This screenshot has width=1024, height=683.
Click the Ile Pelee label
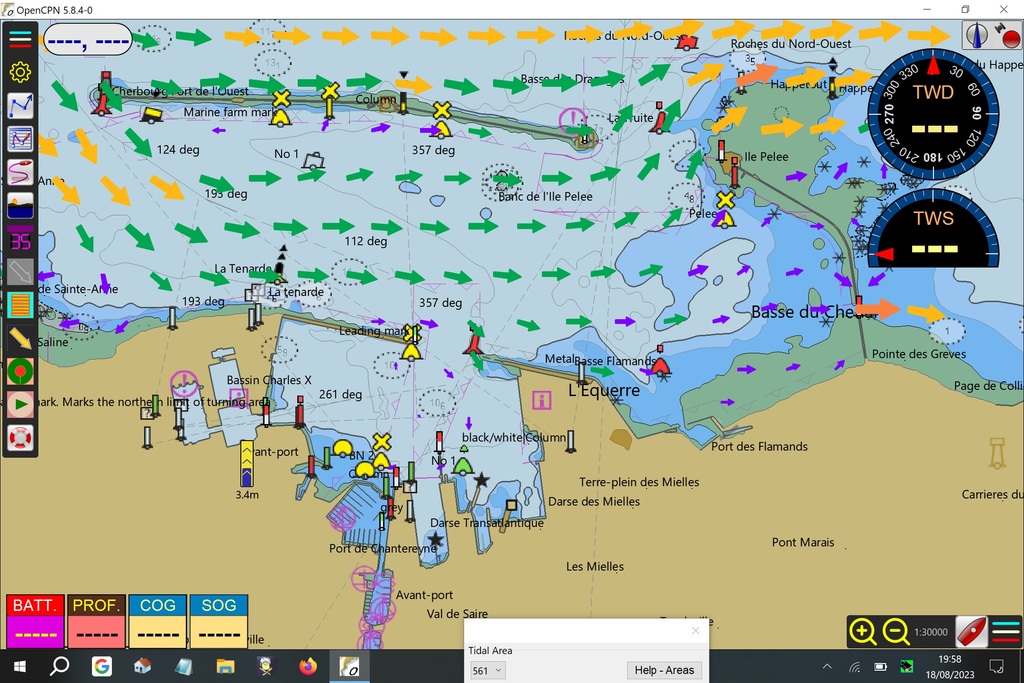(x=766, y=157)
